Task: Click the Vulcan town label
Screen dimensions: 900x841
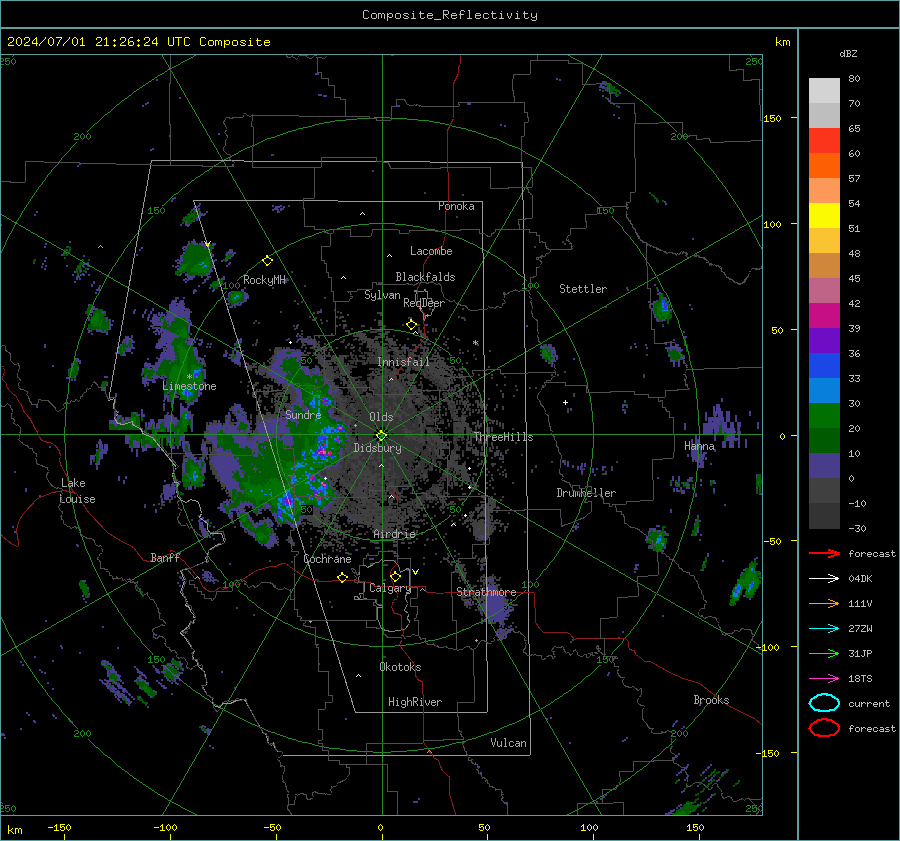Action: tap(508, 743)
